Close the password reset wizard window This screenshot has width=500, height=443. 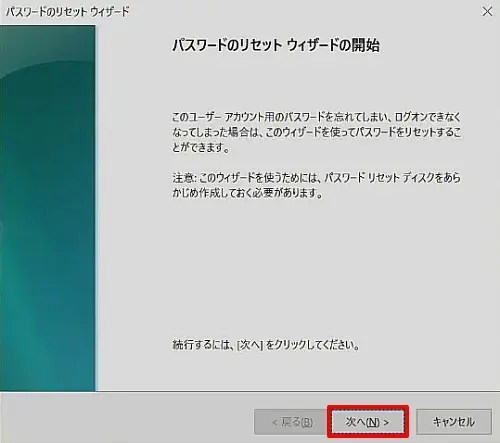coord(487,12)
